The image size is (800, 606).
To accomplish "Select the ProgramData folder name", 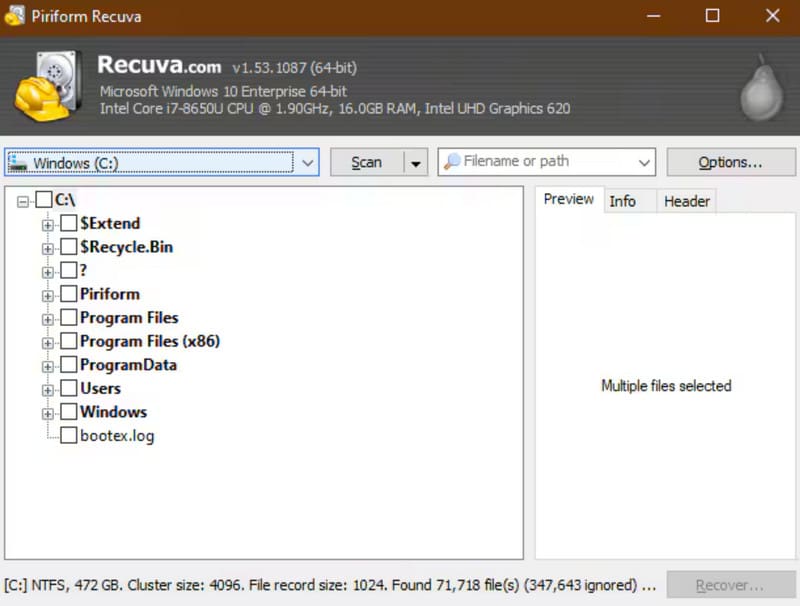I will [129, 365].
